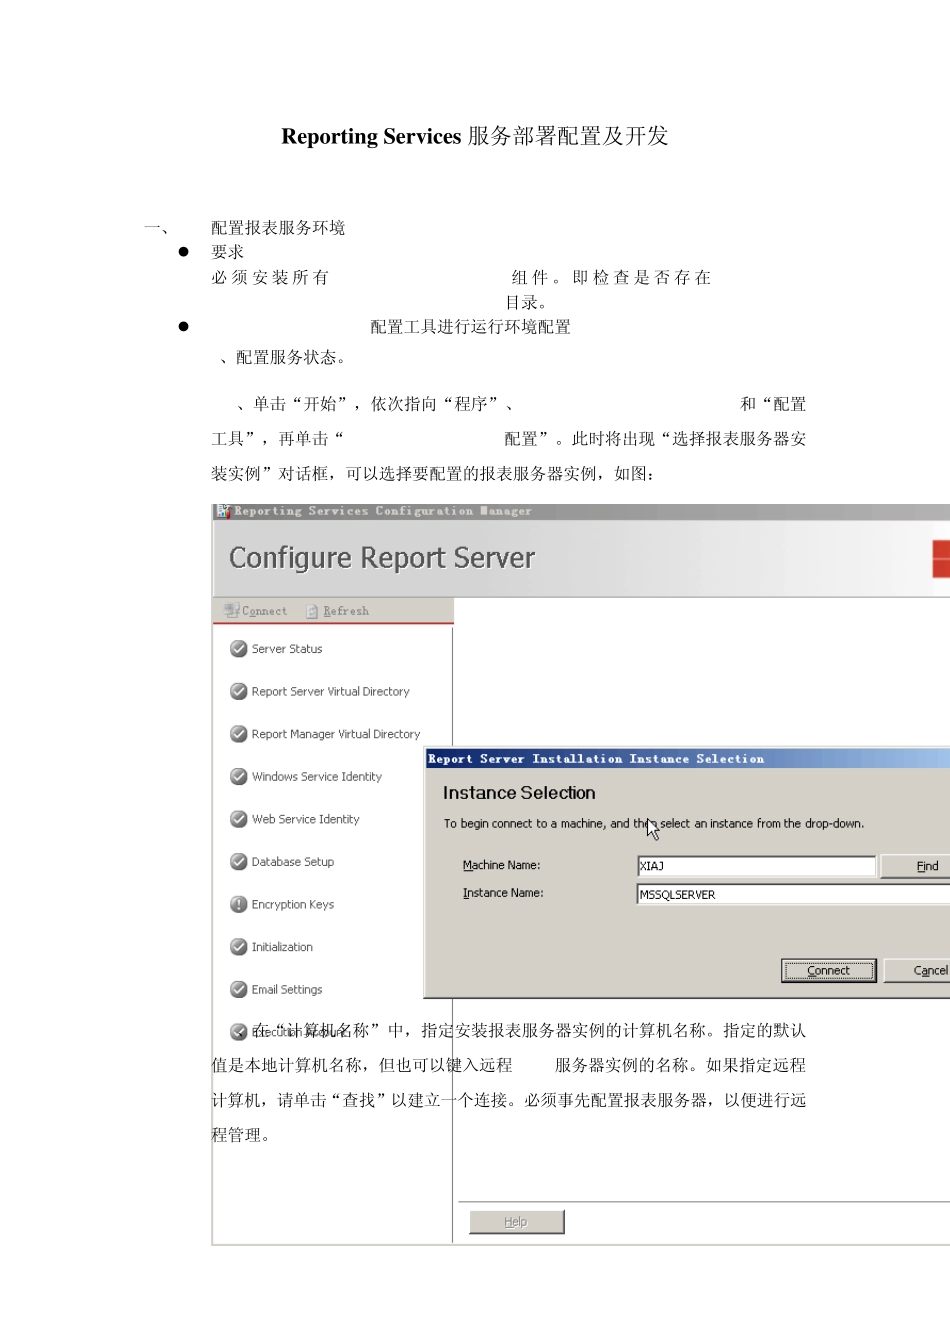Click the Report Manager Virtual Directory status icon
950x1344 pixels.
click(x=239, y=734)
